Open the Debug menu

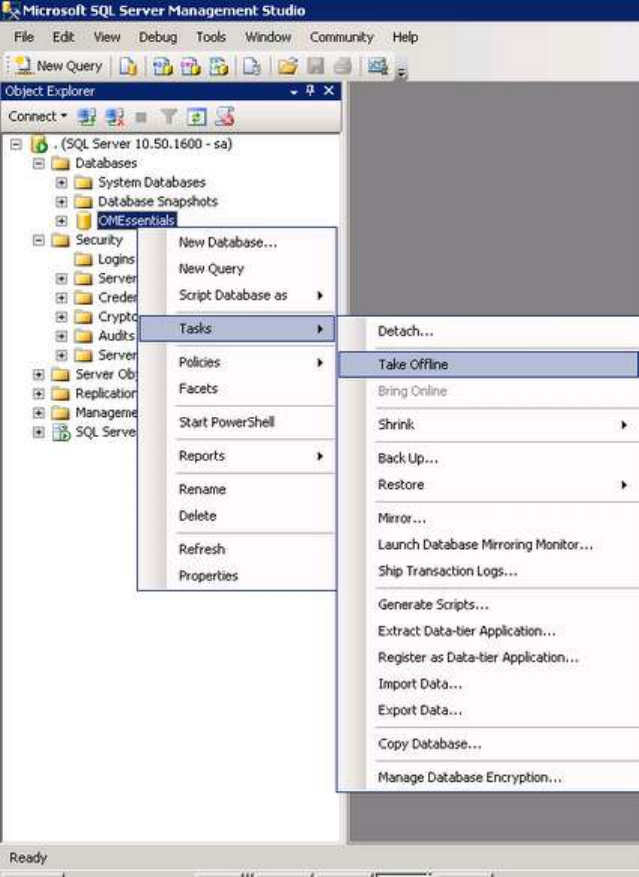(158, 37)
